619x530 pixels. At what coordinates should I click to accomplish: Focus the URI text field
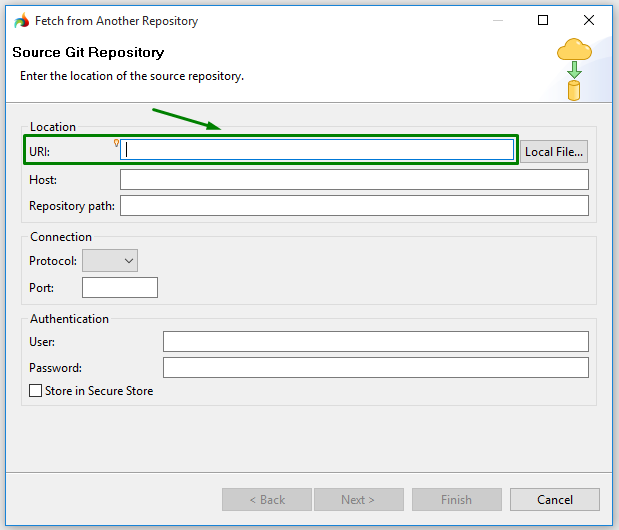coord(317,150)
